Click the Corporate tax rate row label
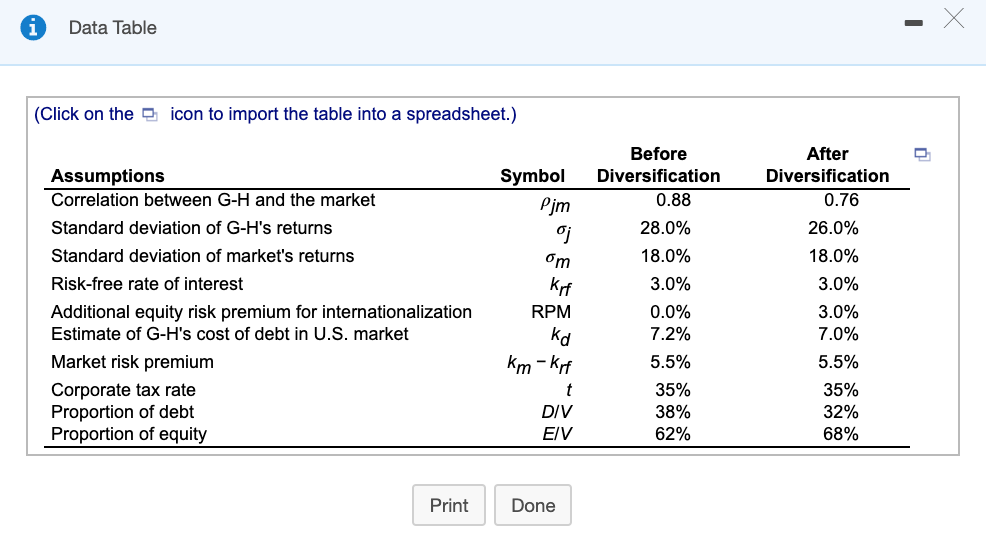Image resolution: width=986 pixels, height=540 pixels. (x=123, y=390)
